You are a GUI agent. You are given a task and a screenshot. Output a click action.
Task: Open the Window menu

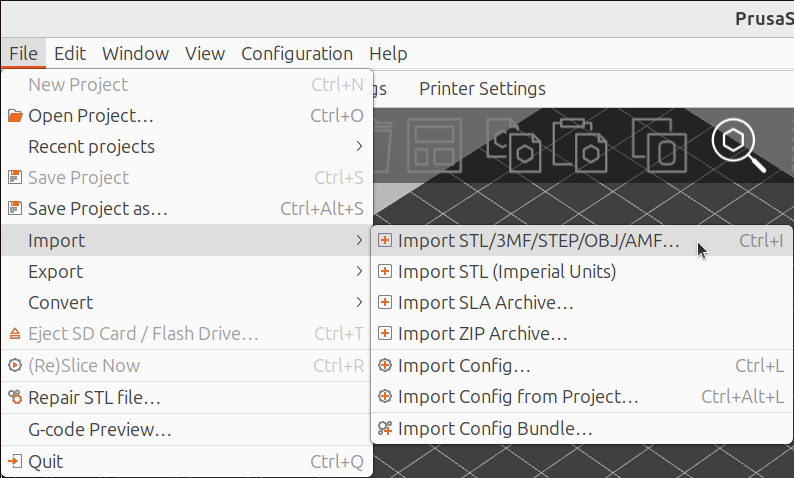136,53
